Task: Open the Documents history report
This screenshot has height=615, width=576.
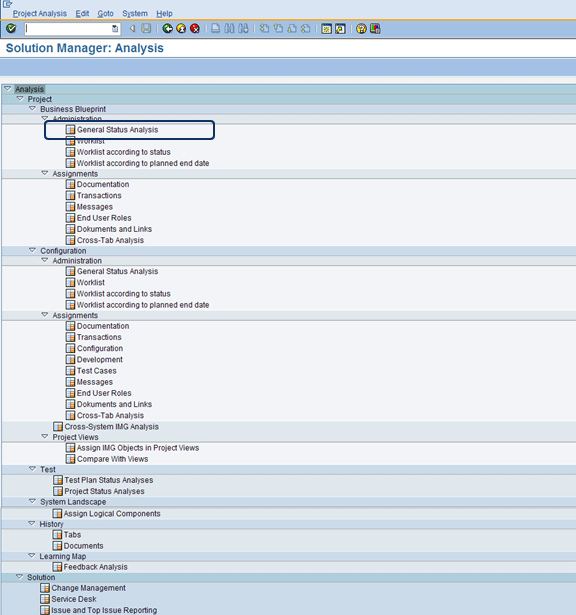Action: click(84, 546)
